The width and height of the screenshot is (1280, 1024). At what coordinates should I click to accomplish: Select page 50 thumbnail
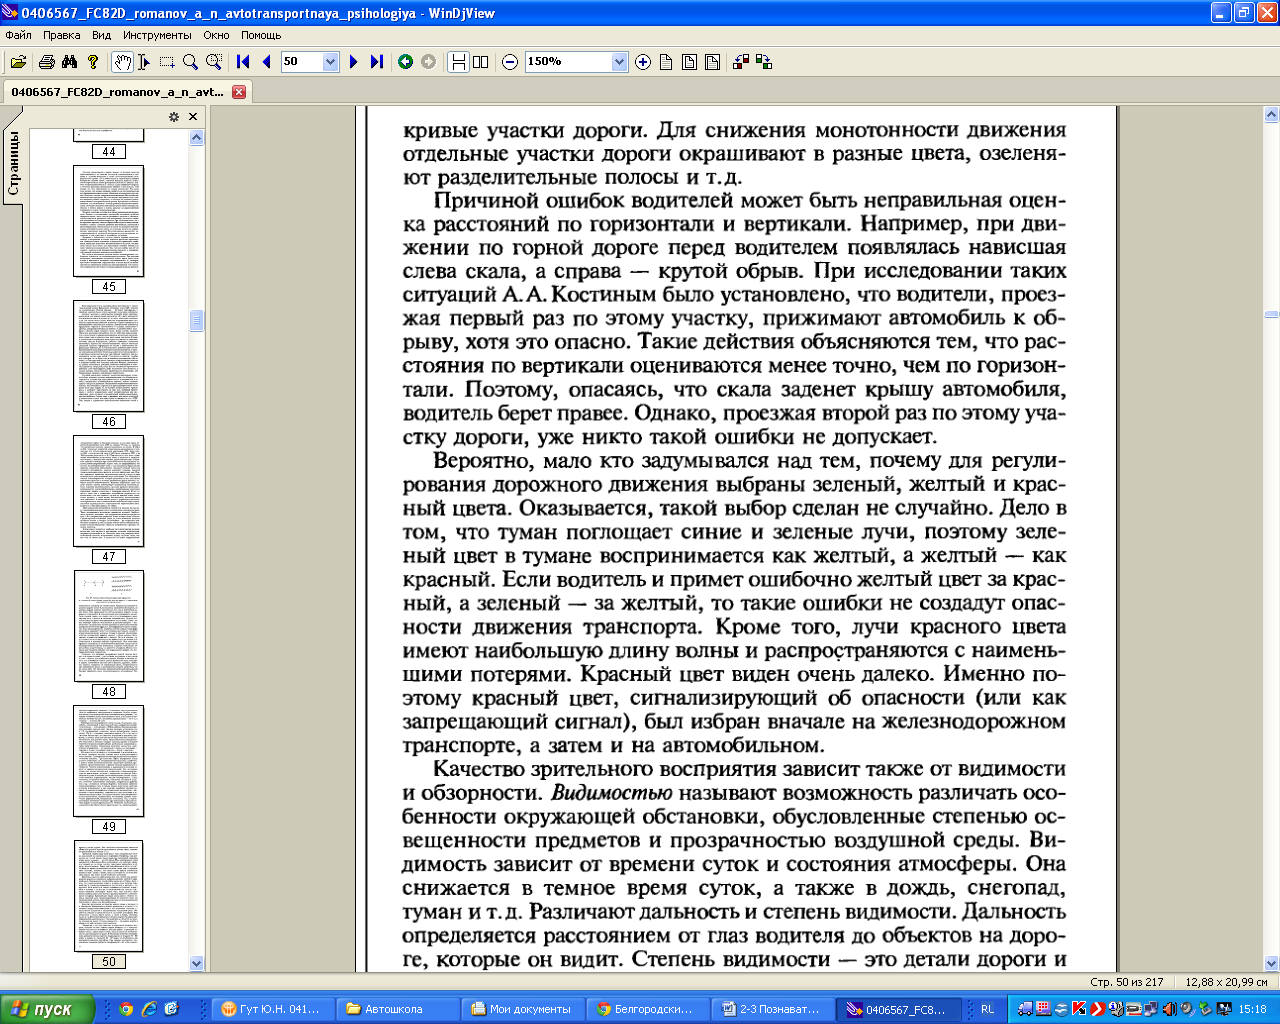tap(108, 896)
